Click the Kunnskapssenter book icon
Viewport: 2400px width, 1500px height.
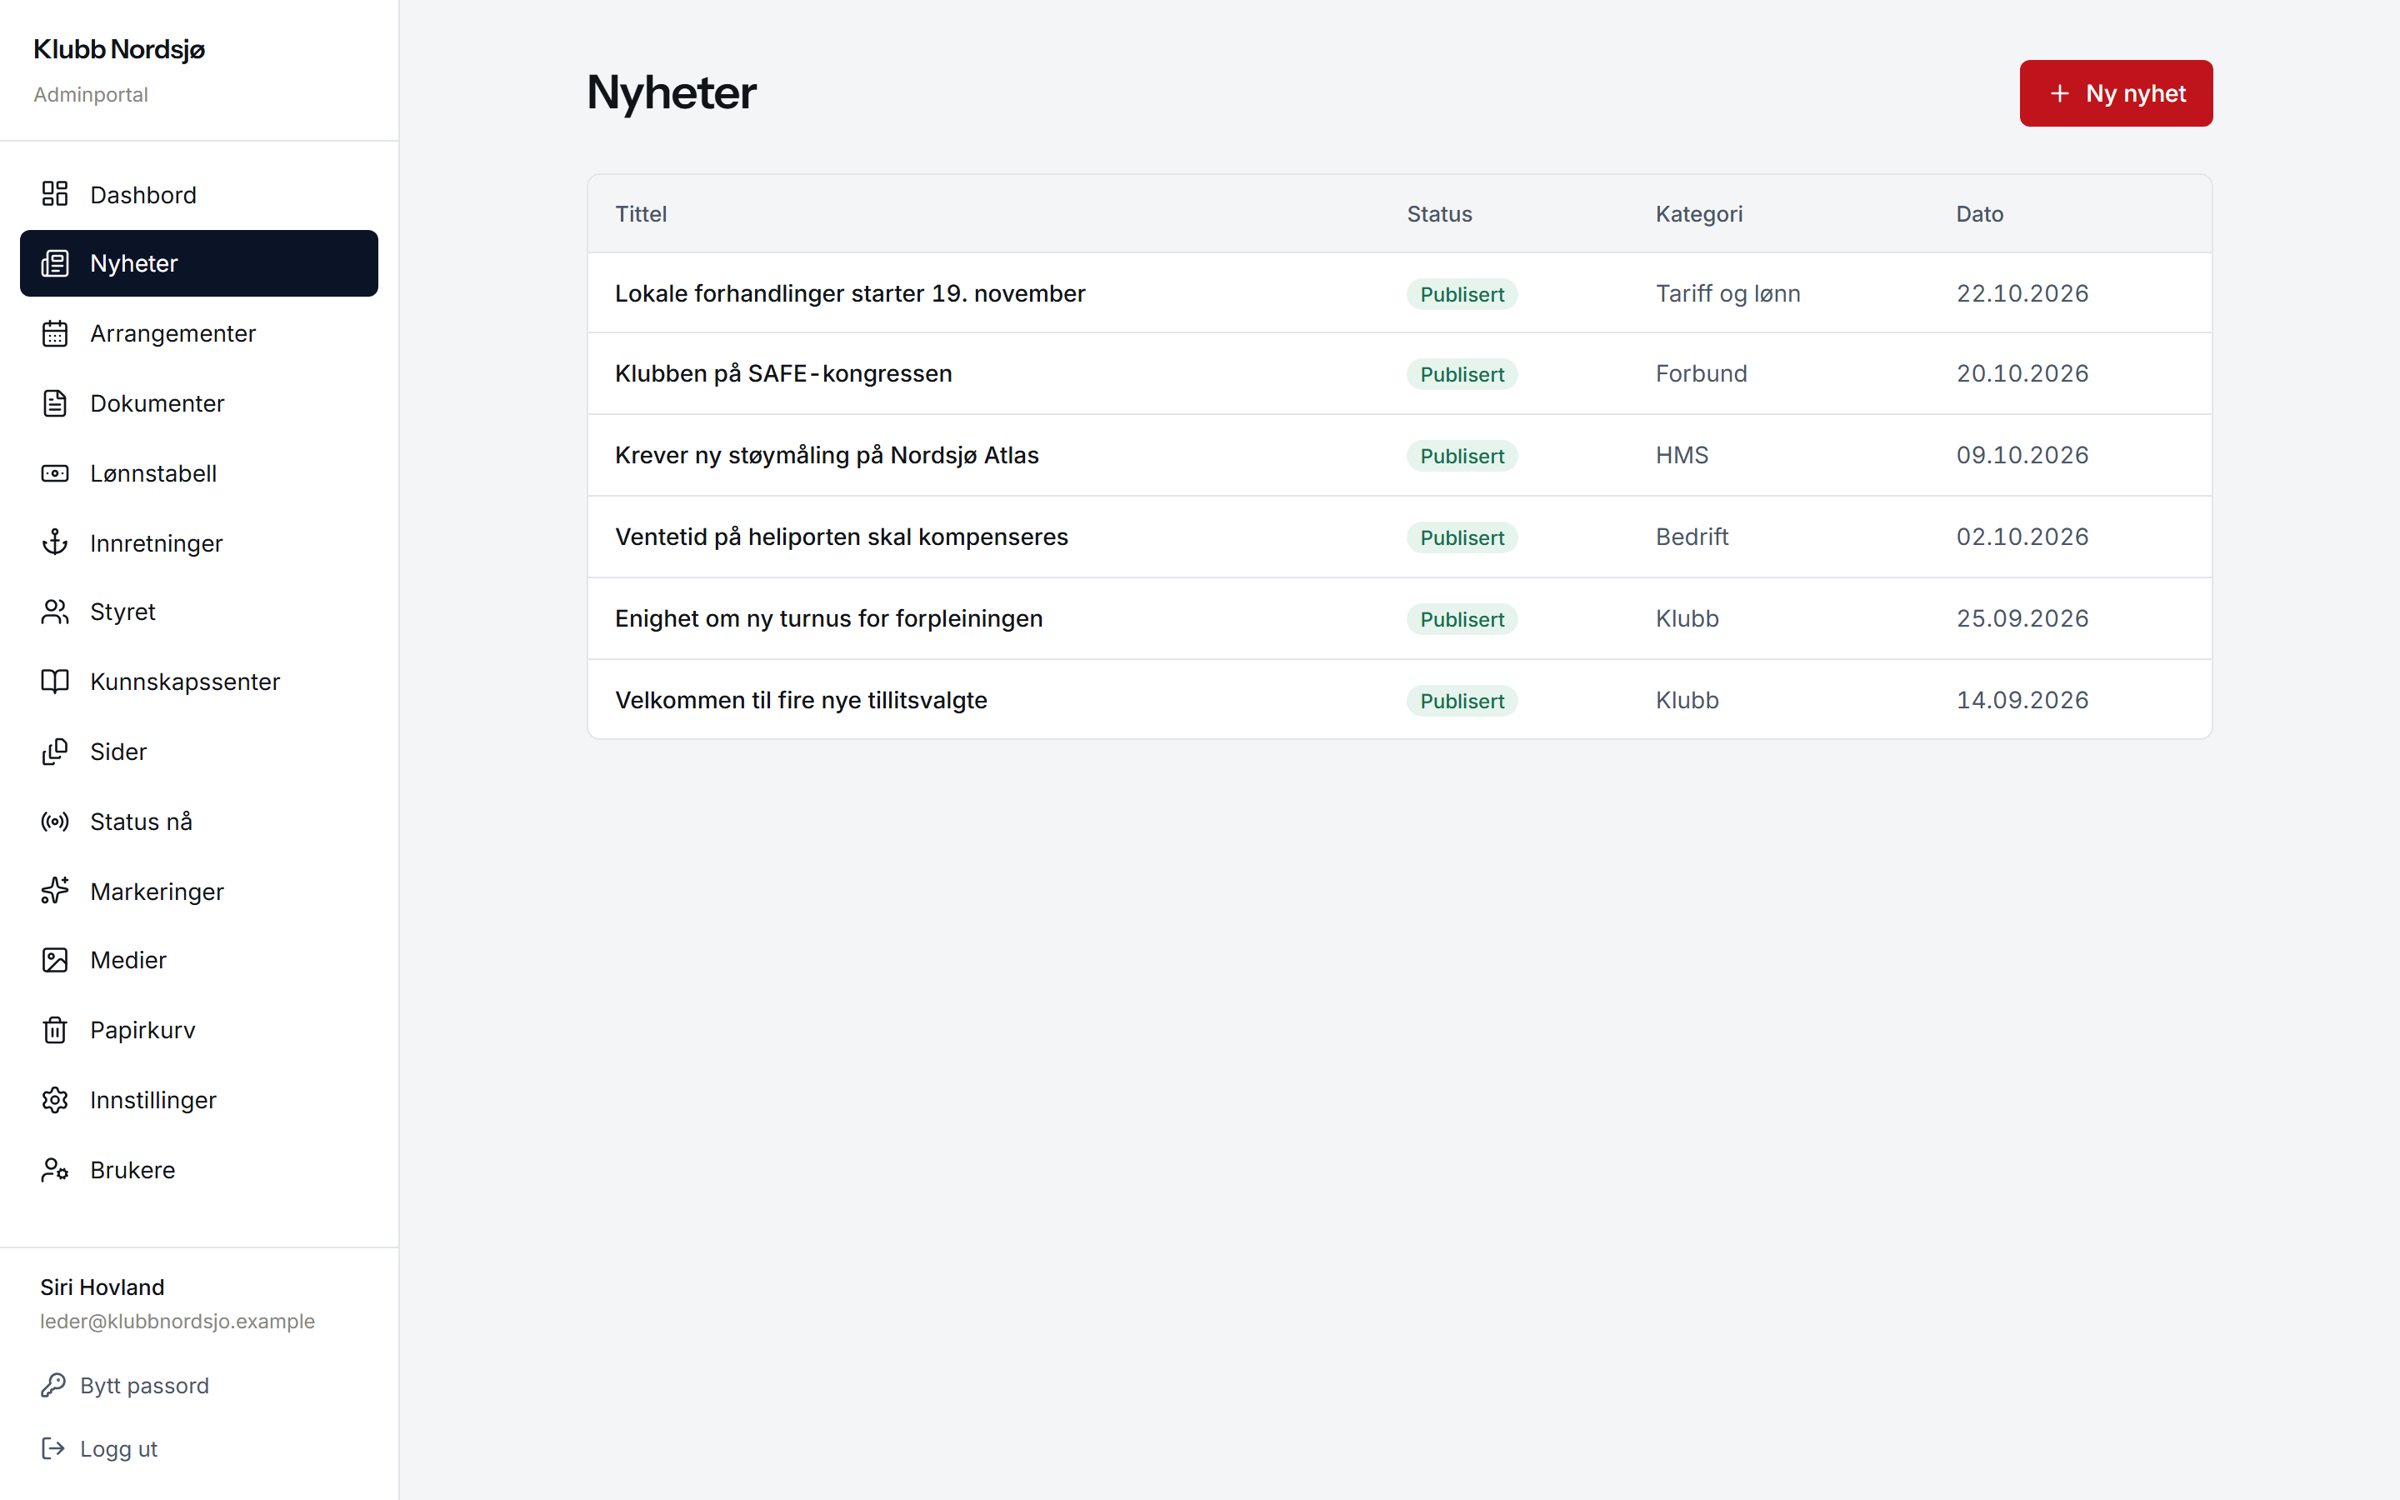click(x=55, y=681)
